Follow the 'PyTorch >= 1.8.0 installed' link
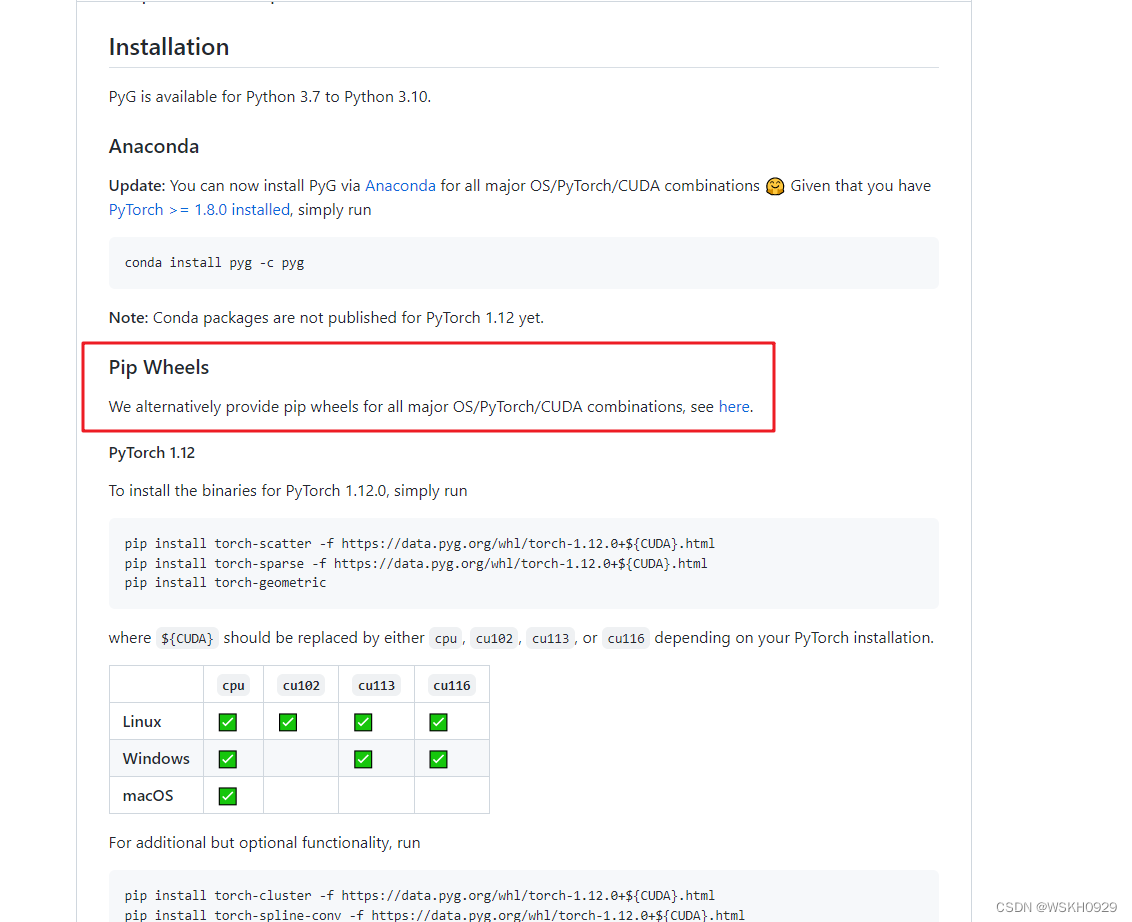 pyautogui.click(x=199, y=210)
